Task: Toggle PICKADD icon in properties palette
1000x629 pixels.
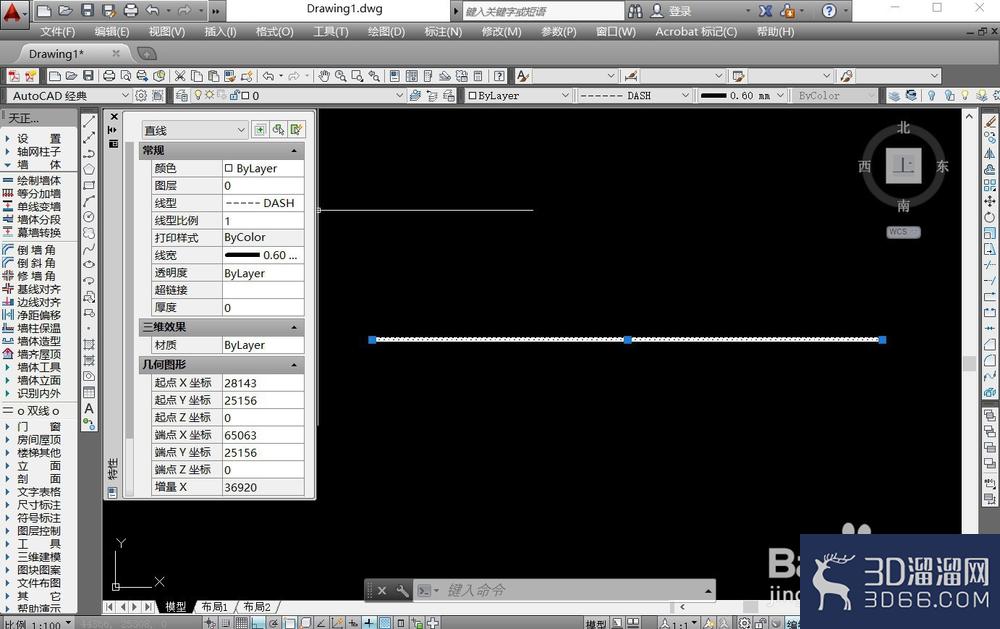Action: tap(260, 130)
